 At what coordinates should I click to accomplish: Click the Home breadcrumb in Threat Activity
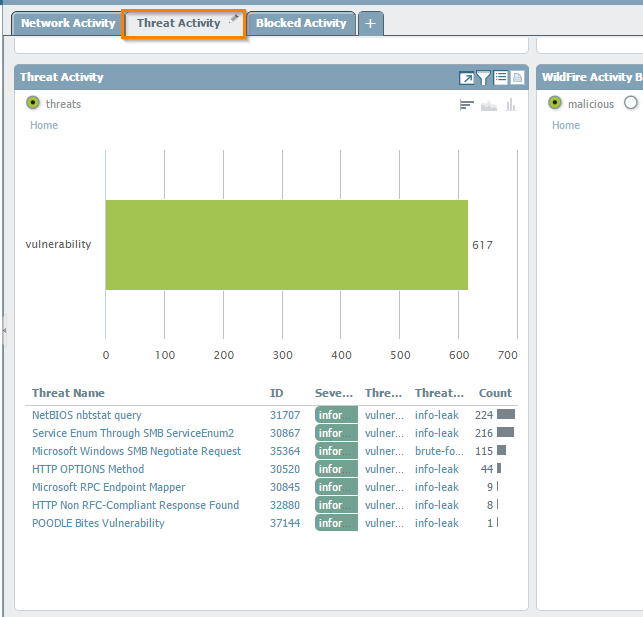click(44, 125)
